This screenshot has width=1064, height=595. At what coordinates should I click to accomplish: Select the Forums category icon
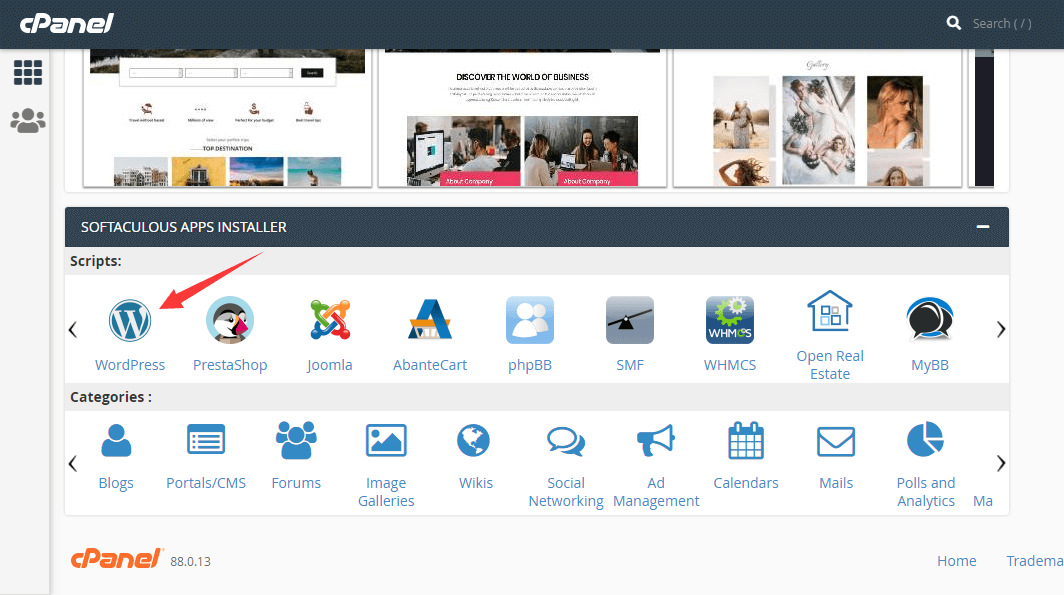tap(296, 440)
